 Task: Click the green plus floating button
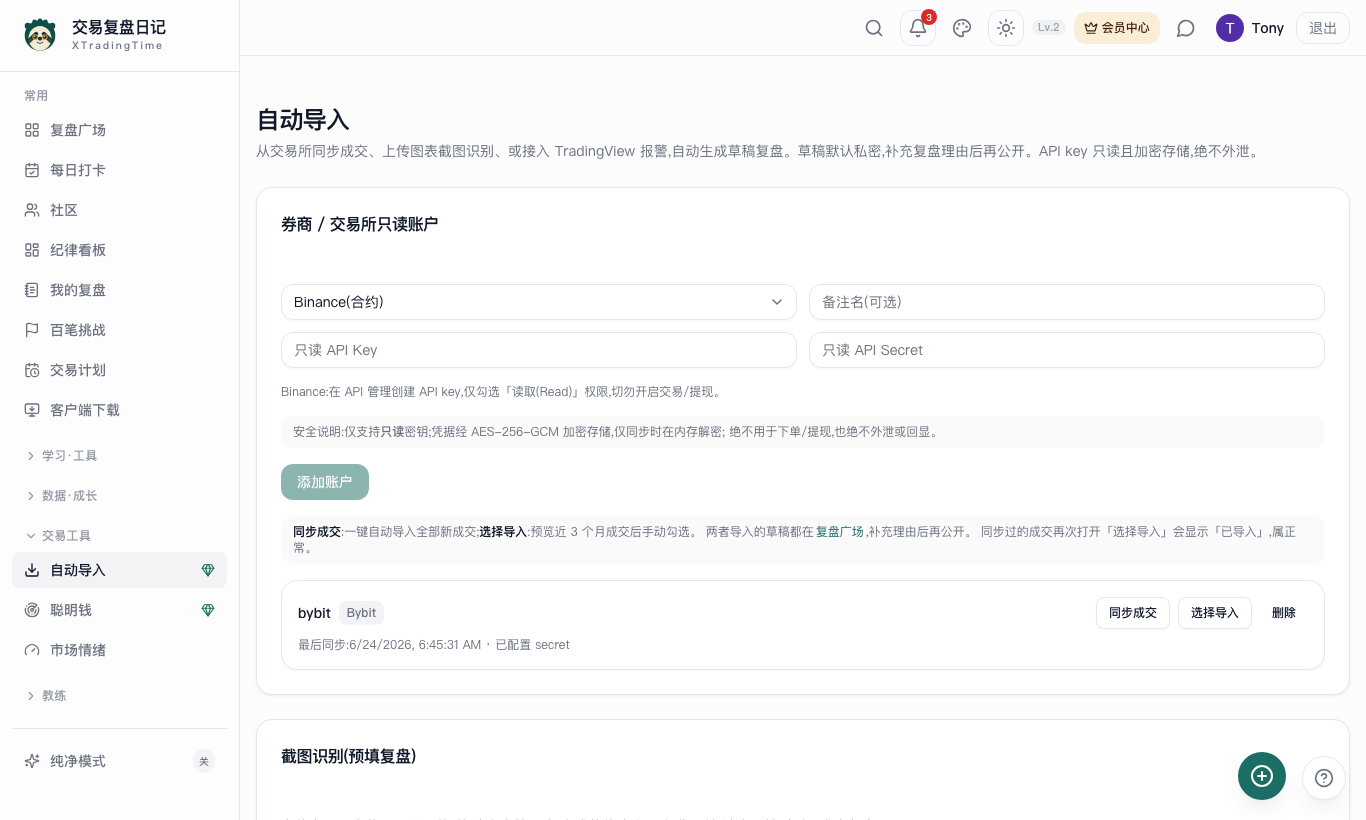click(x=1262, y=776)
